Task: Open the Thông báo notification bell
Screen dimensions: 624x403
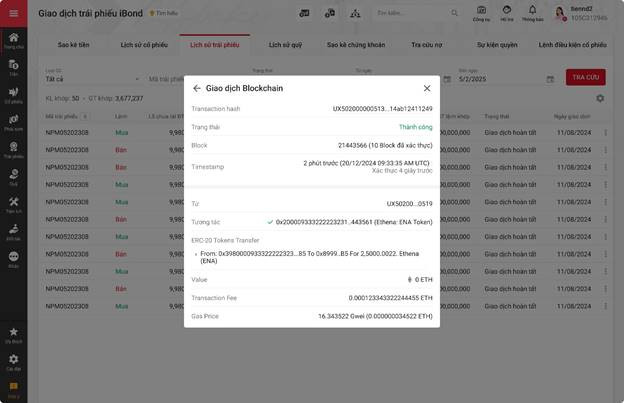Action: 532,13
